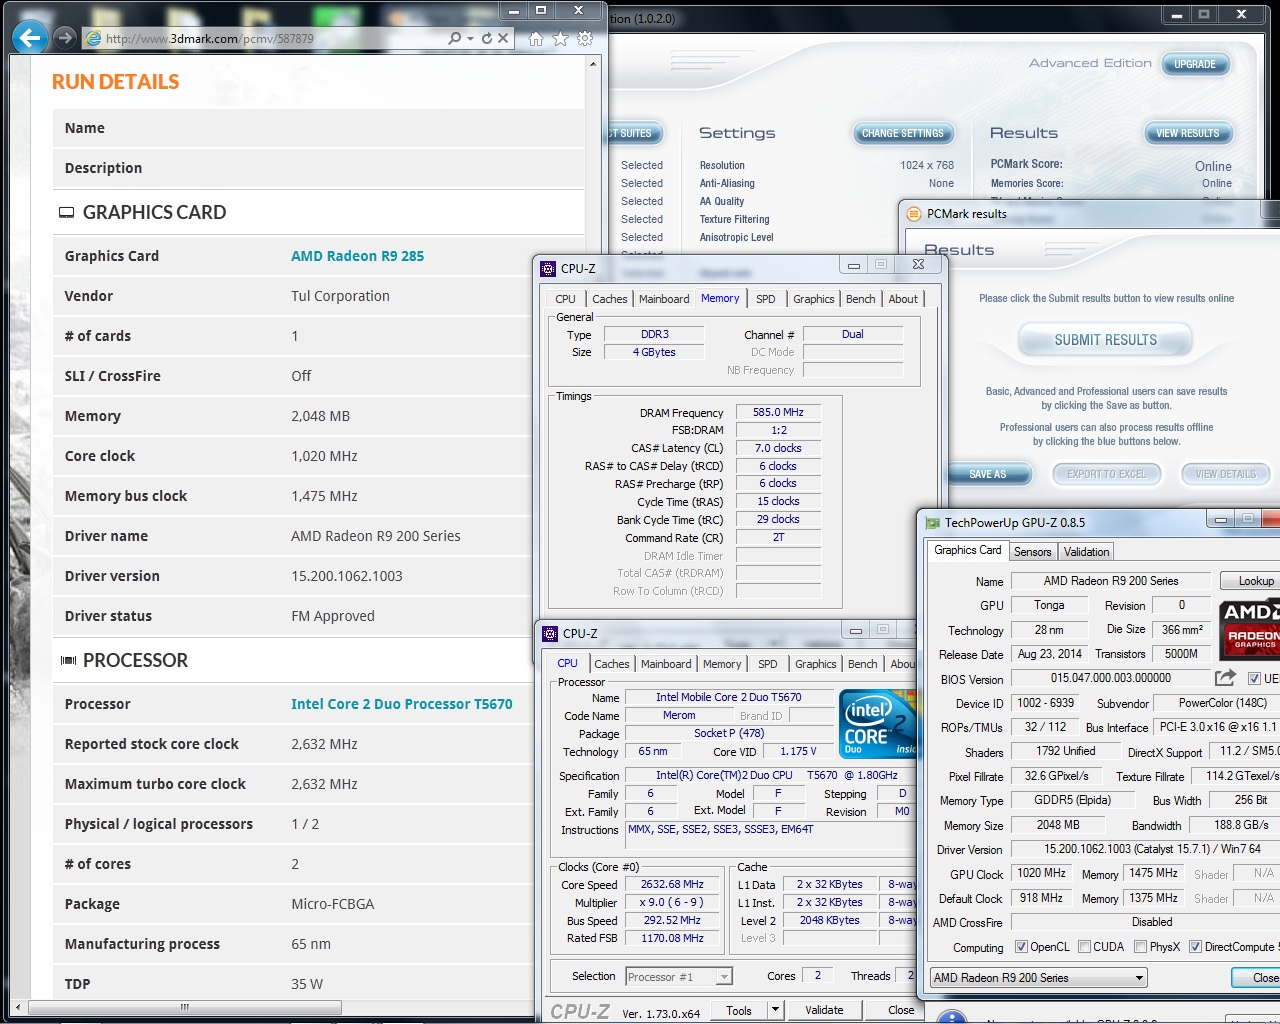Screen dimensions: 1280x1024
Task: Click the GPU-Z title bar icon
Action: click(933, 522)
